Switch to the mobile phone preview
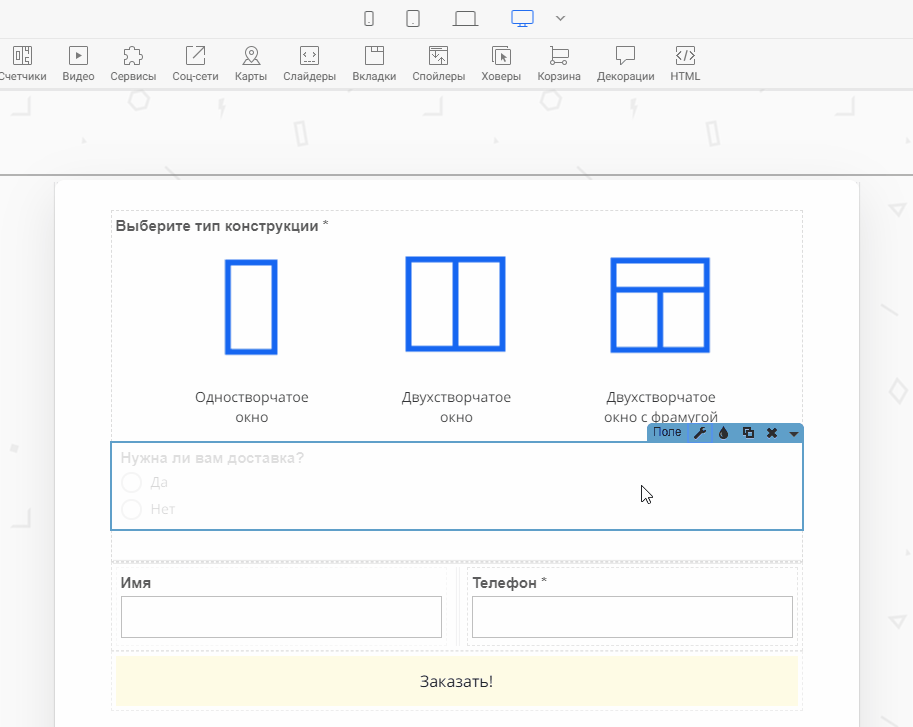This screenshot has width=913, height=727. (x=369, y=18)
